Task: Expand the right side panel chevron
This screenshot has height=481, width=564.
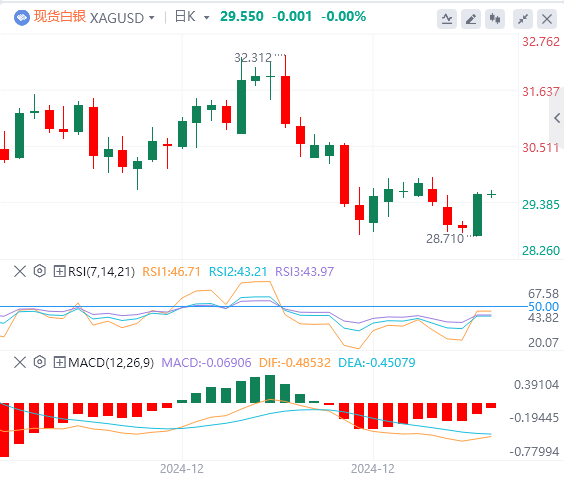Action: [557, 118]
